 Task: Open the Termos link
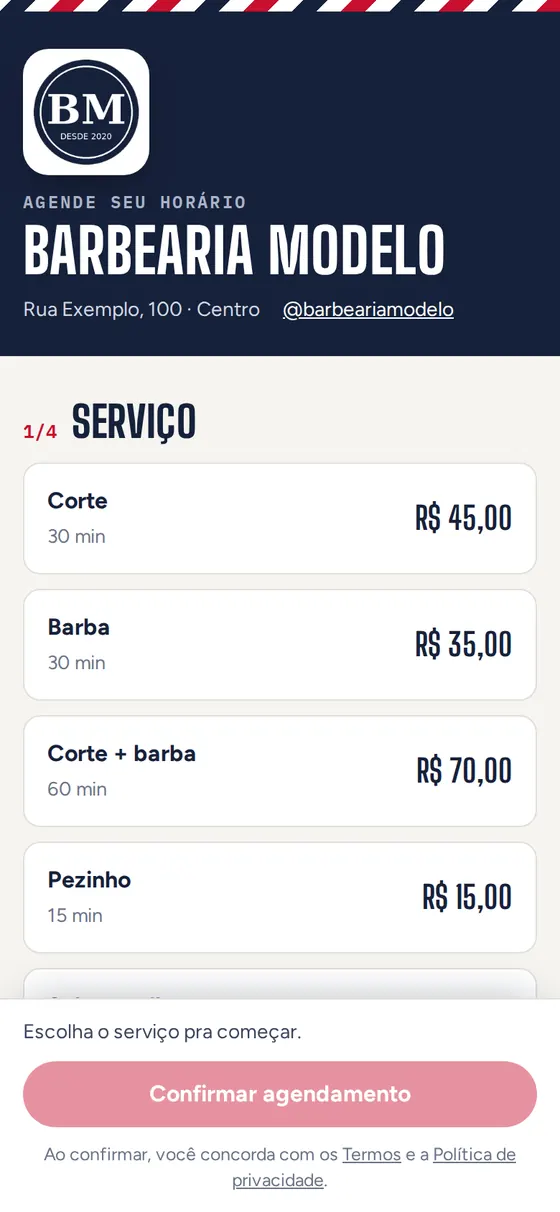371,1154
